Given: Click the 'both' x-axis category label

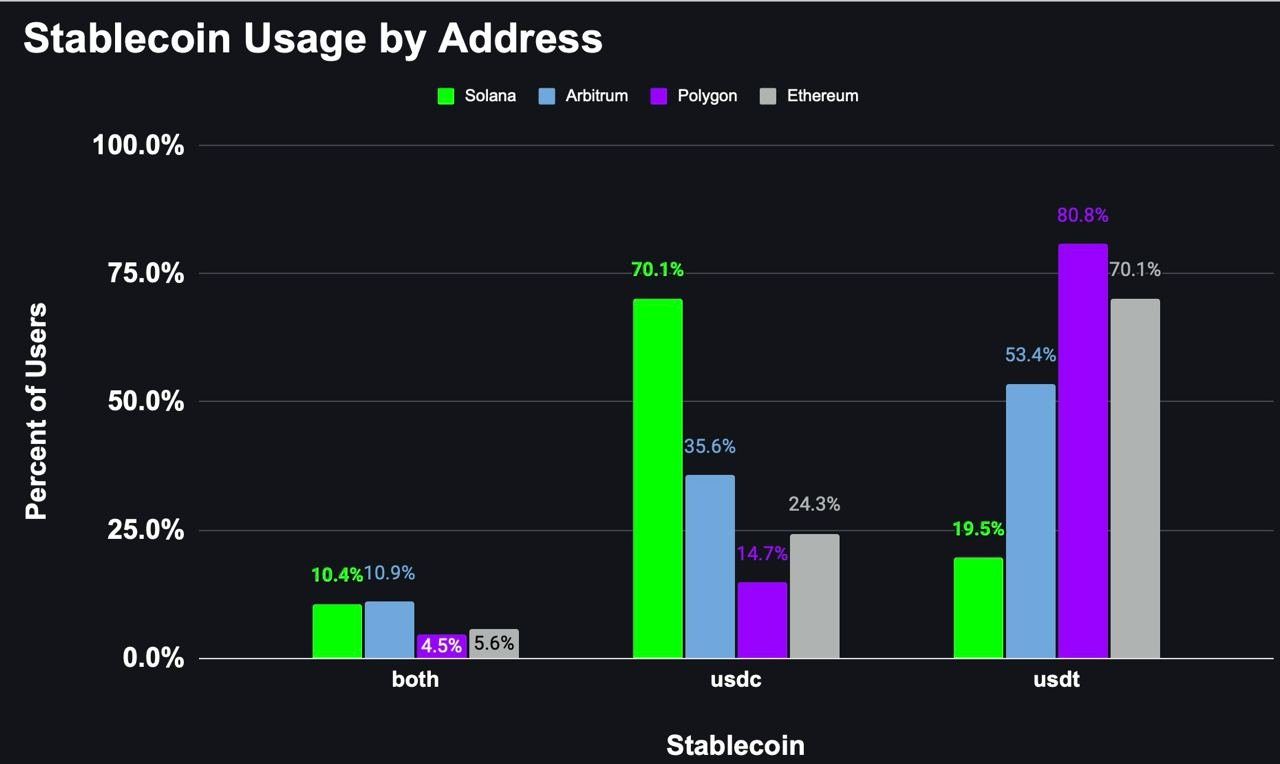Looking at the screenshot, I should (415, 681).
